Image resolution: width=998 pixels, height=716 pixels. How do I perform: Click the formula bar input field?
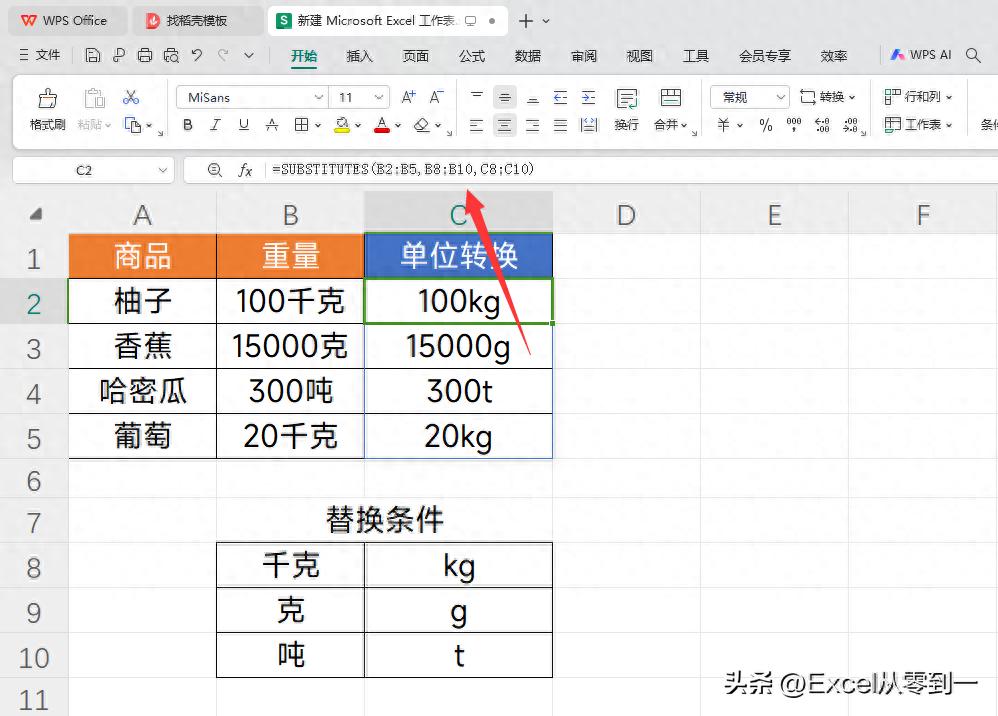click(x=630, y=170)
